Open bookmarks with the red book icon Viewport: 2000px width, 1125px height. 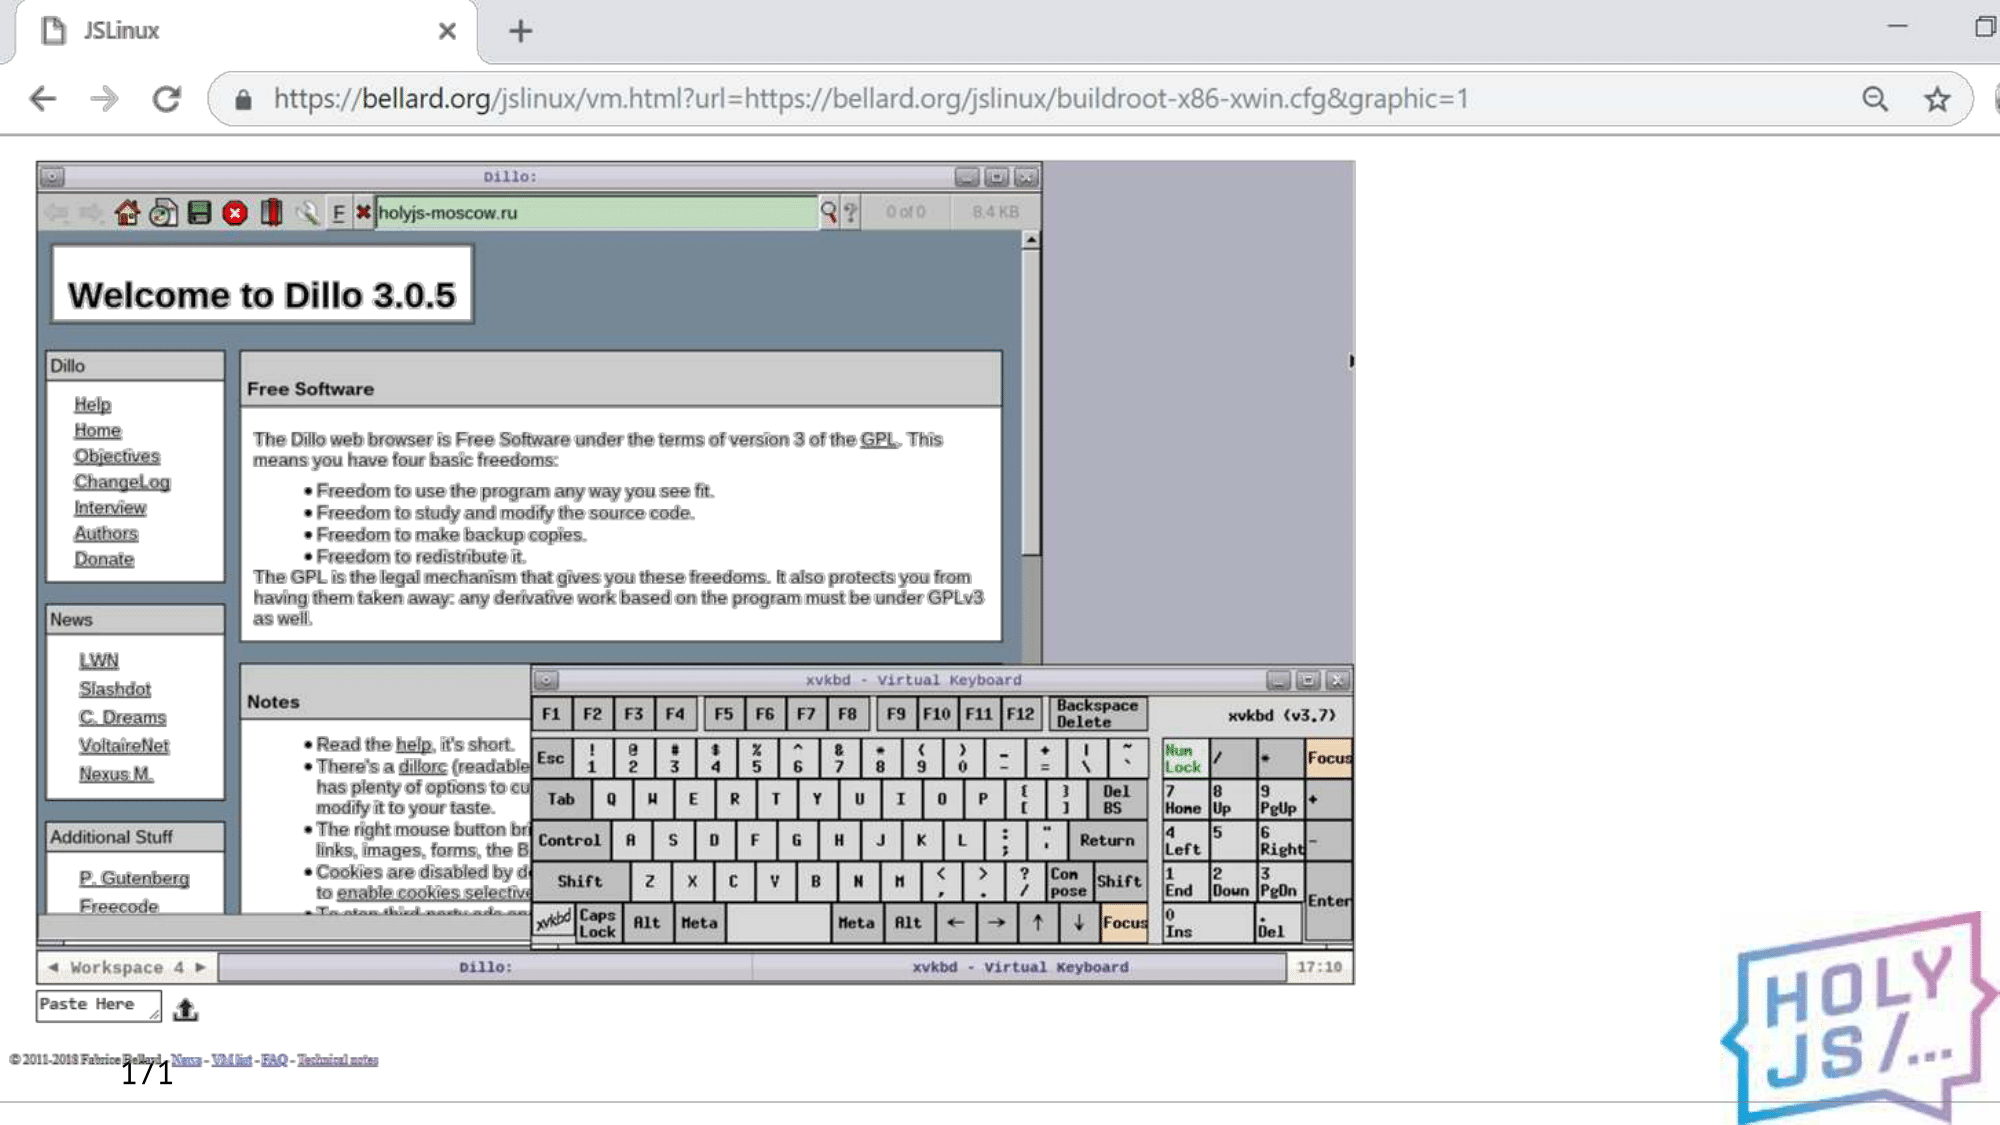coord(271,213)
